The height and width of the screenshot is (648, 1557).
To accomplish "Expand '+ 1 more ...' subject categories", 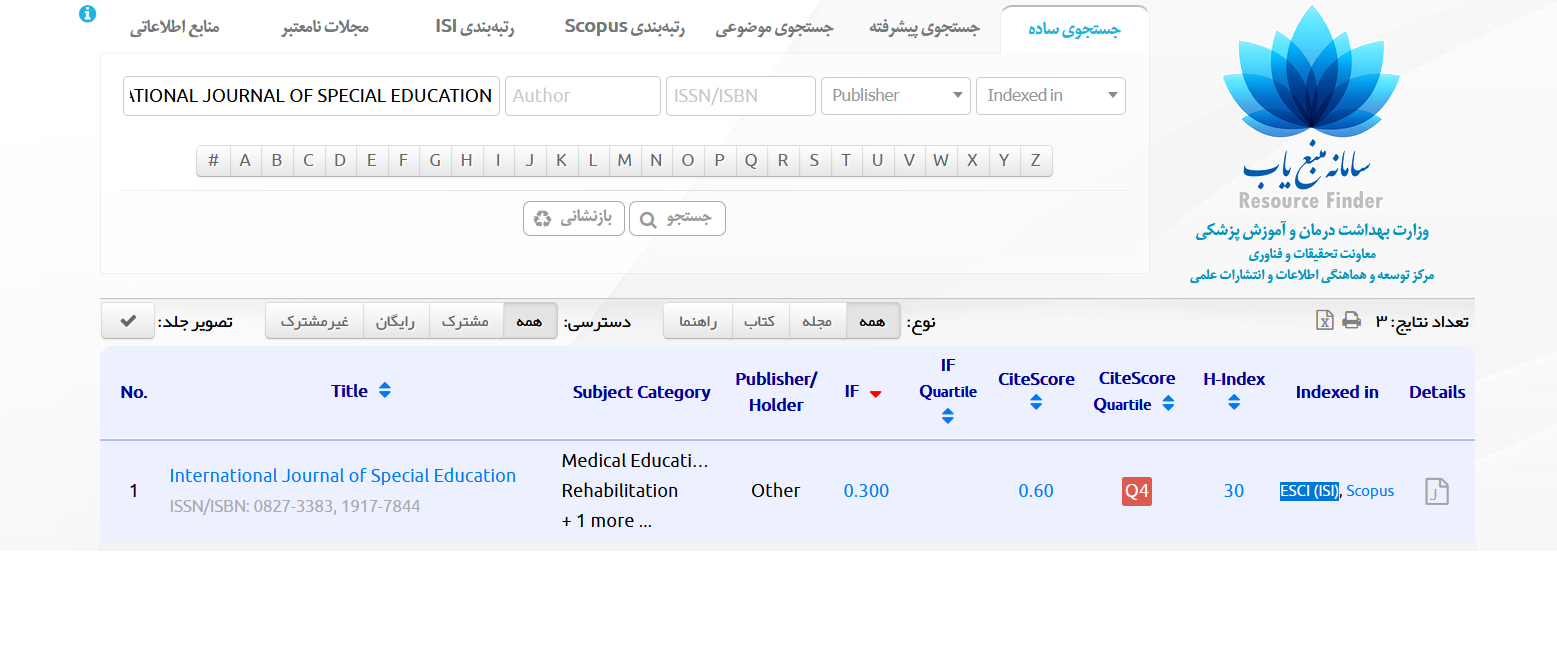I will [x=607, y=521].
